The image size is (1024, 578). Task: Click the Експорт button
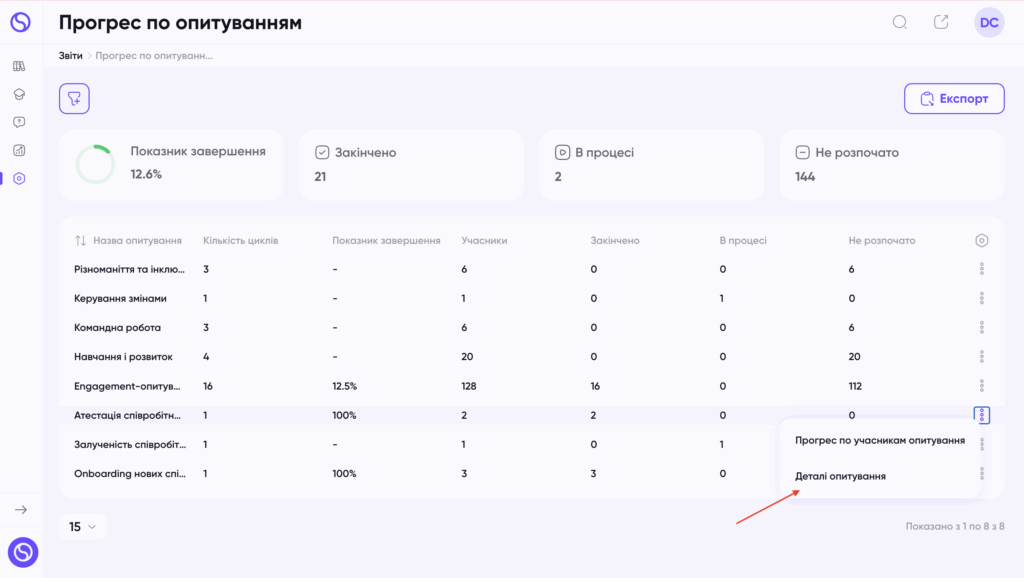pos(954,99)
